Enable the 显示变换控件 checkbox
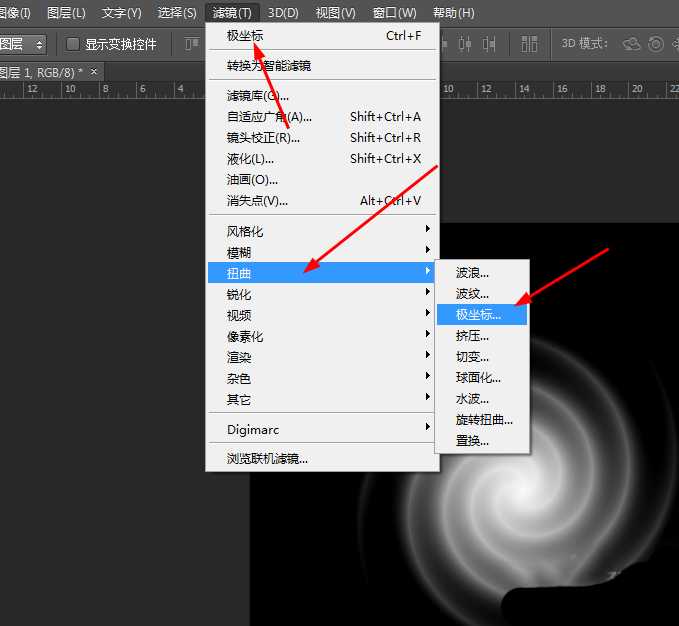679x626 pixels. 73,44
